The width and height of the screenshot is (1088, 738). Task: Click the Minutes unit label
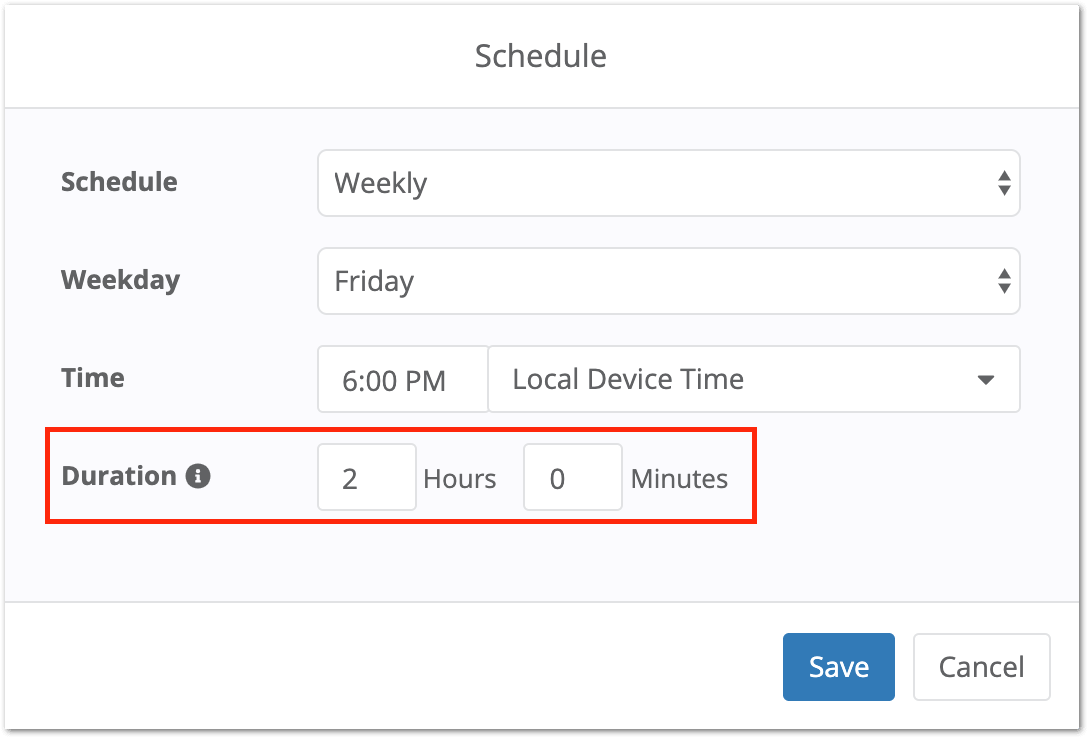[679, 479]
